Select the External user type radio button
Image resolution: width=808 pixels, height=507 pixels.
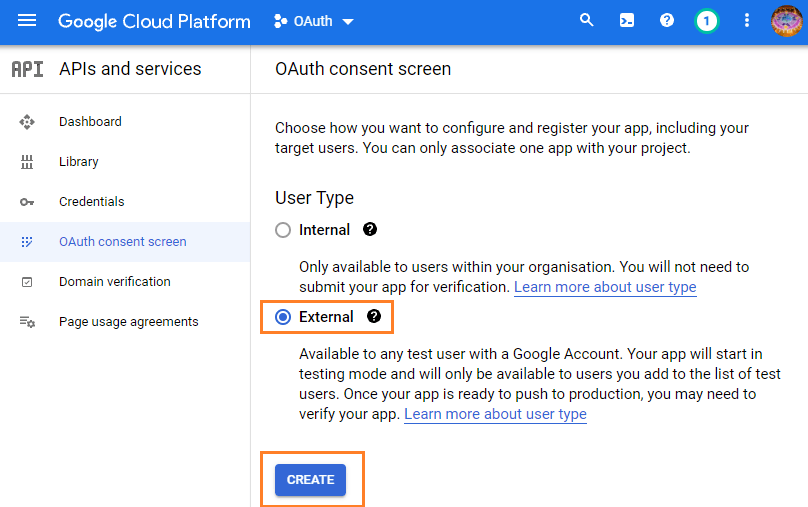[x=283, y=317]
